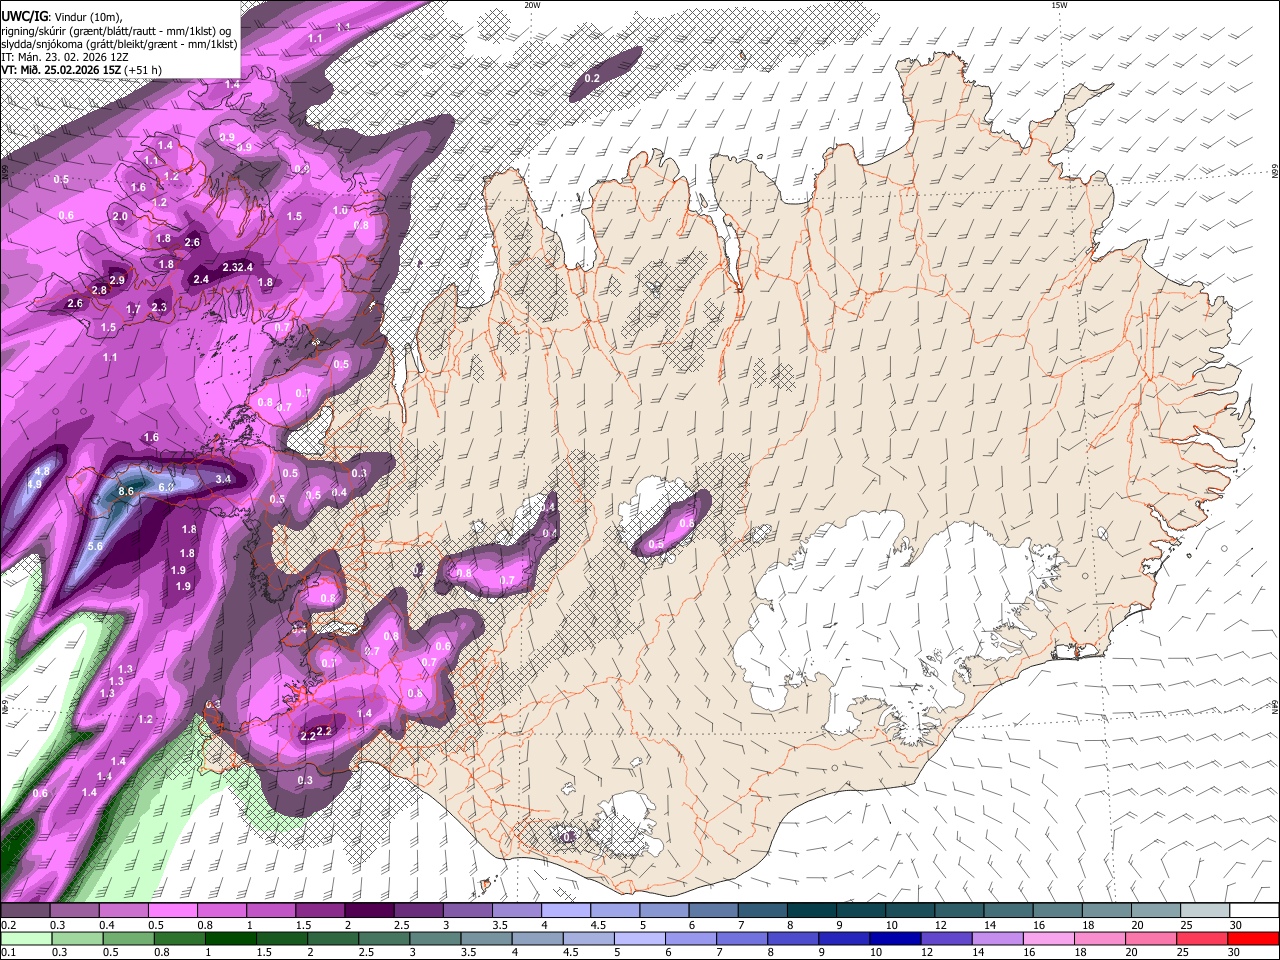This screenshot has height=960, width=1280.
Task: Pick lower legend swatch between 3 and 3.5
Action: 435,938
